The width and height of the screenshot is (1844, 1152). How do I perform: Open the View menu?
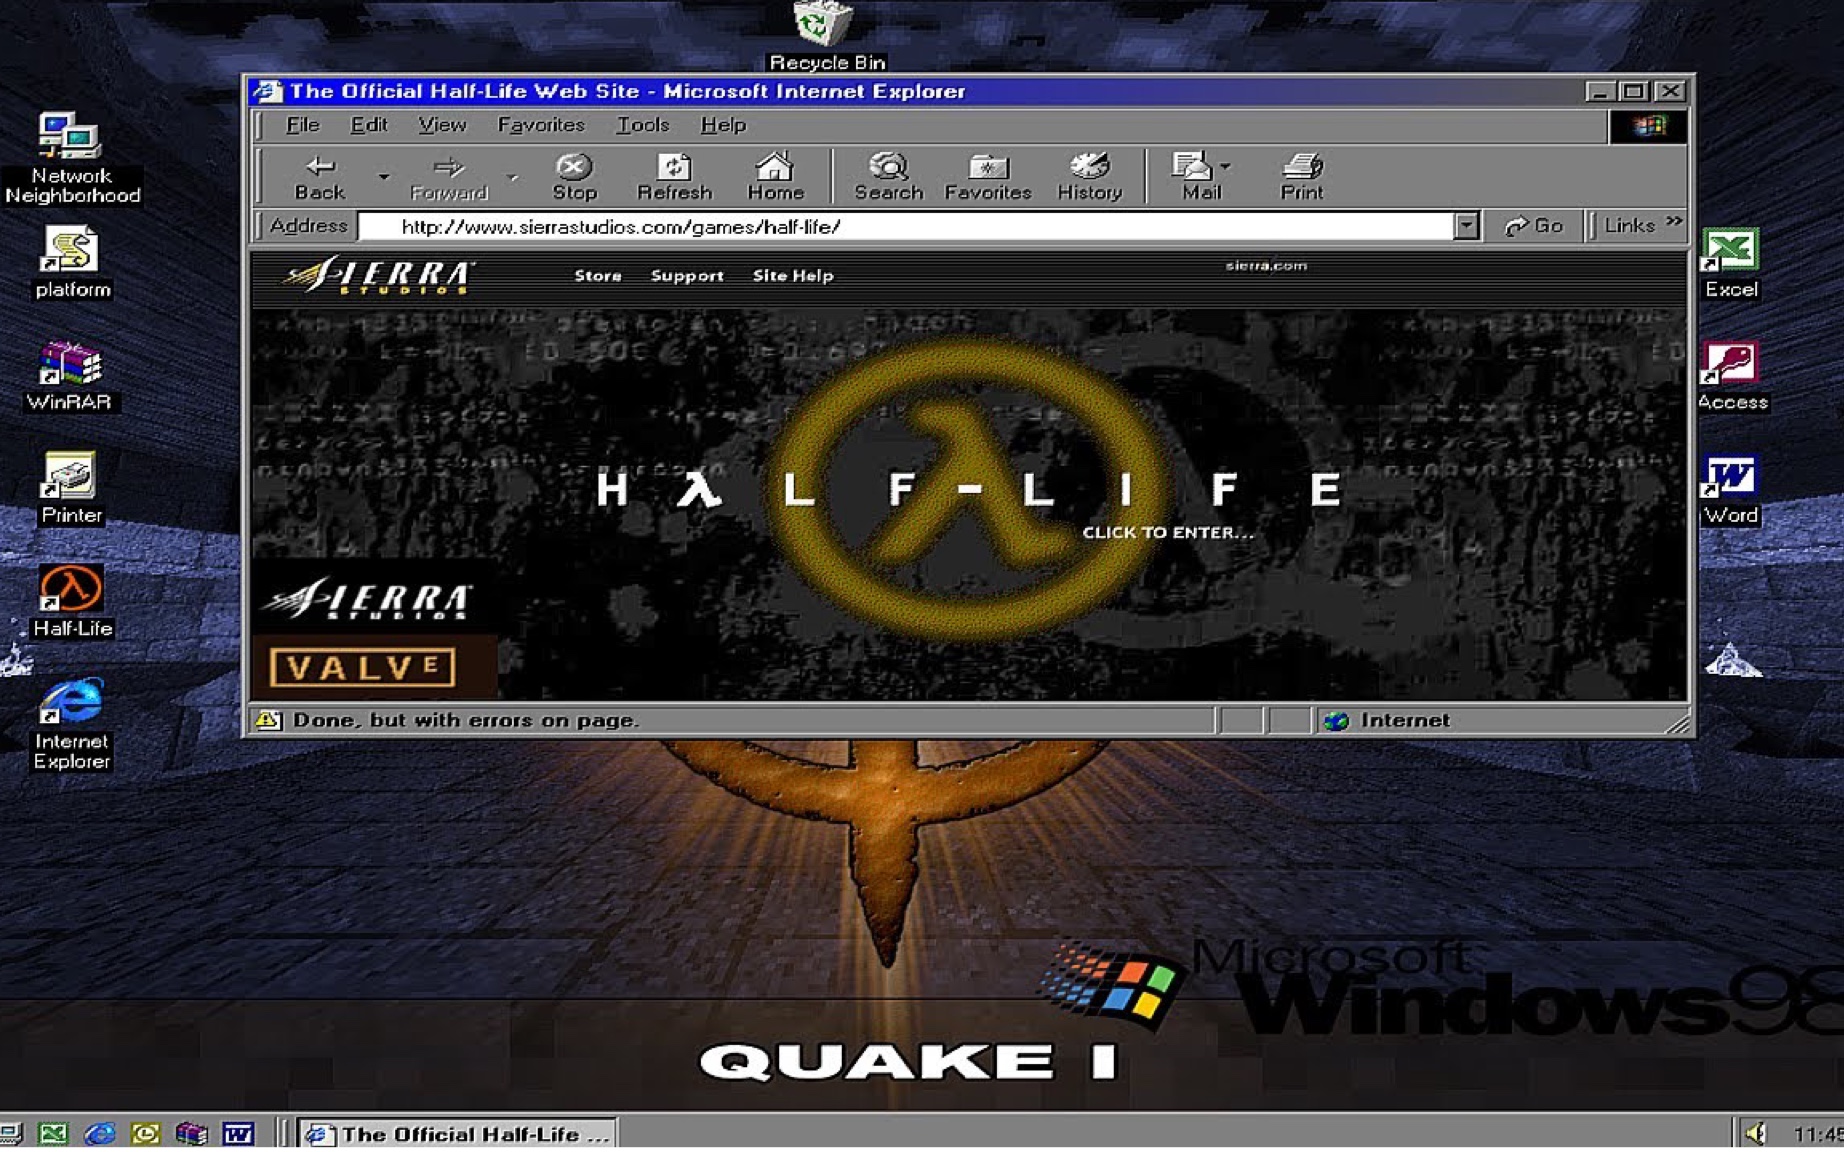(442, 125)
